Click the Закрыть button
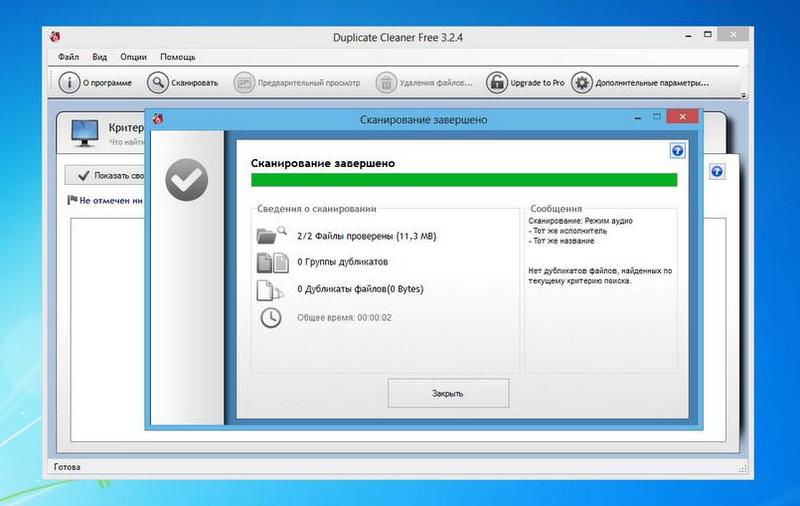 448,393
